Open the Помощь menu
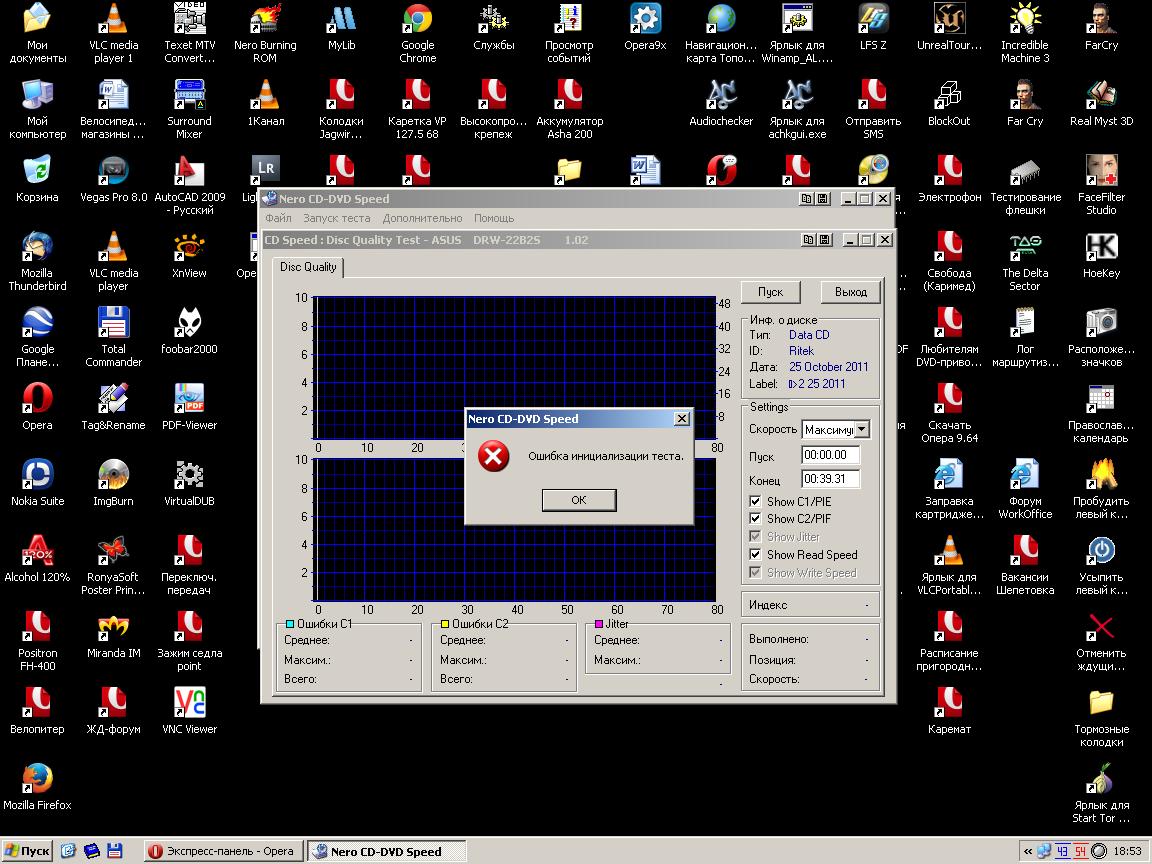The height and width of the screenshot is (864, 1152). coord(494,218)
